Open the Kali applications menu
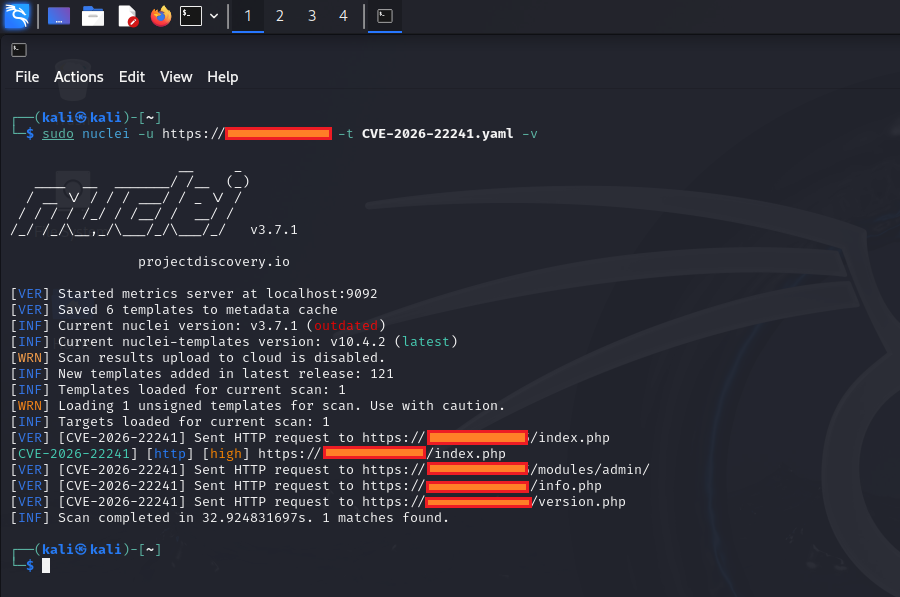This screenshot has width=900, height=597. point(16,16)
